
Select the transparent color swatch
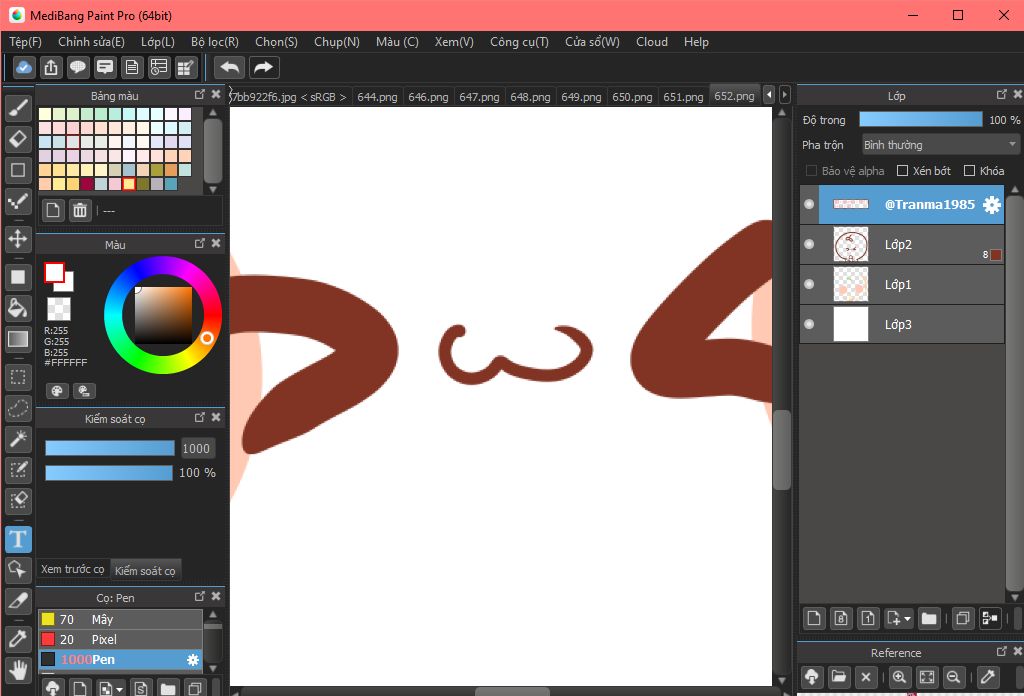click(x=59, y=309)
